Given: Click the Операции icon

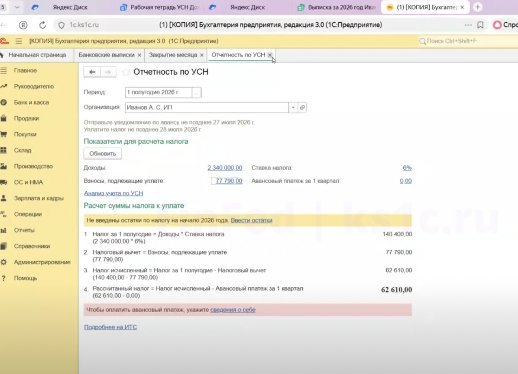Looking at the screenshot, I should pyautogui.click(x=3, y=214).
